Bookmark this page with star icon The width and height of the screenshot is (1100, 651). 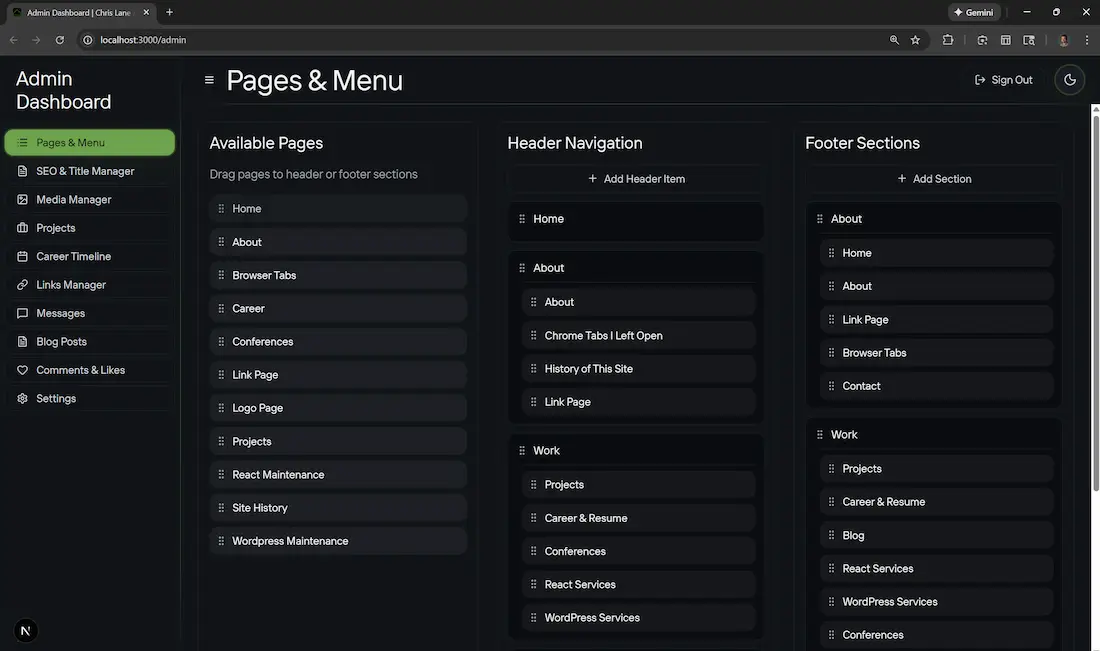click(915, 40)
